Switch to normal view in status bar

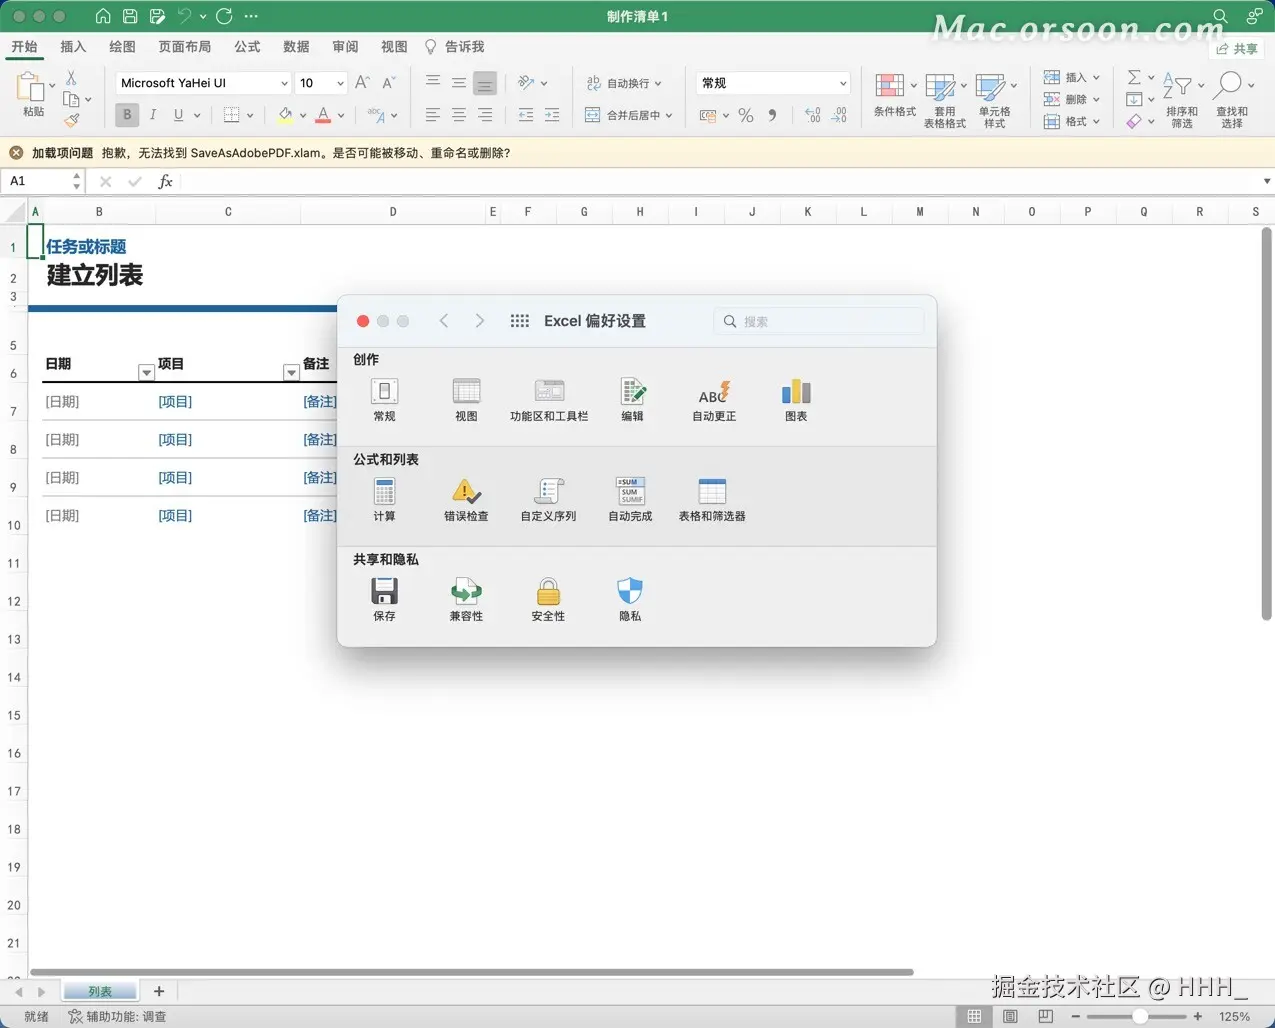974,1016
